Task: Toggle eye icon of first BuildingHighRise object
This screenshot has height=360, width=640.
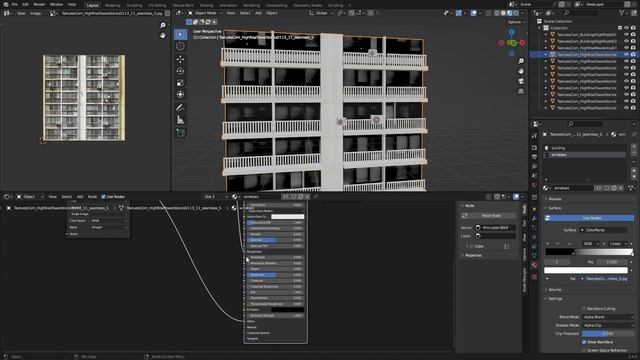Action: [x=626, y=35]
